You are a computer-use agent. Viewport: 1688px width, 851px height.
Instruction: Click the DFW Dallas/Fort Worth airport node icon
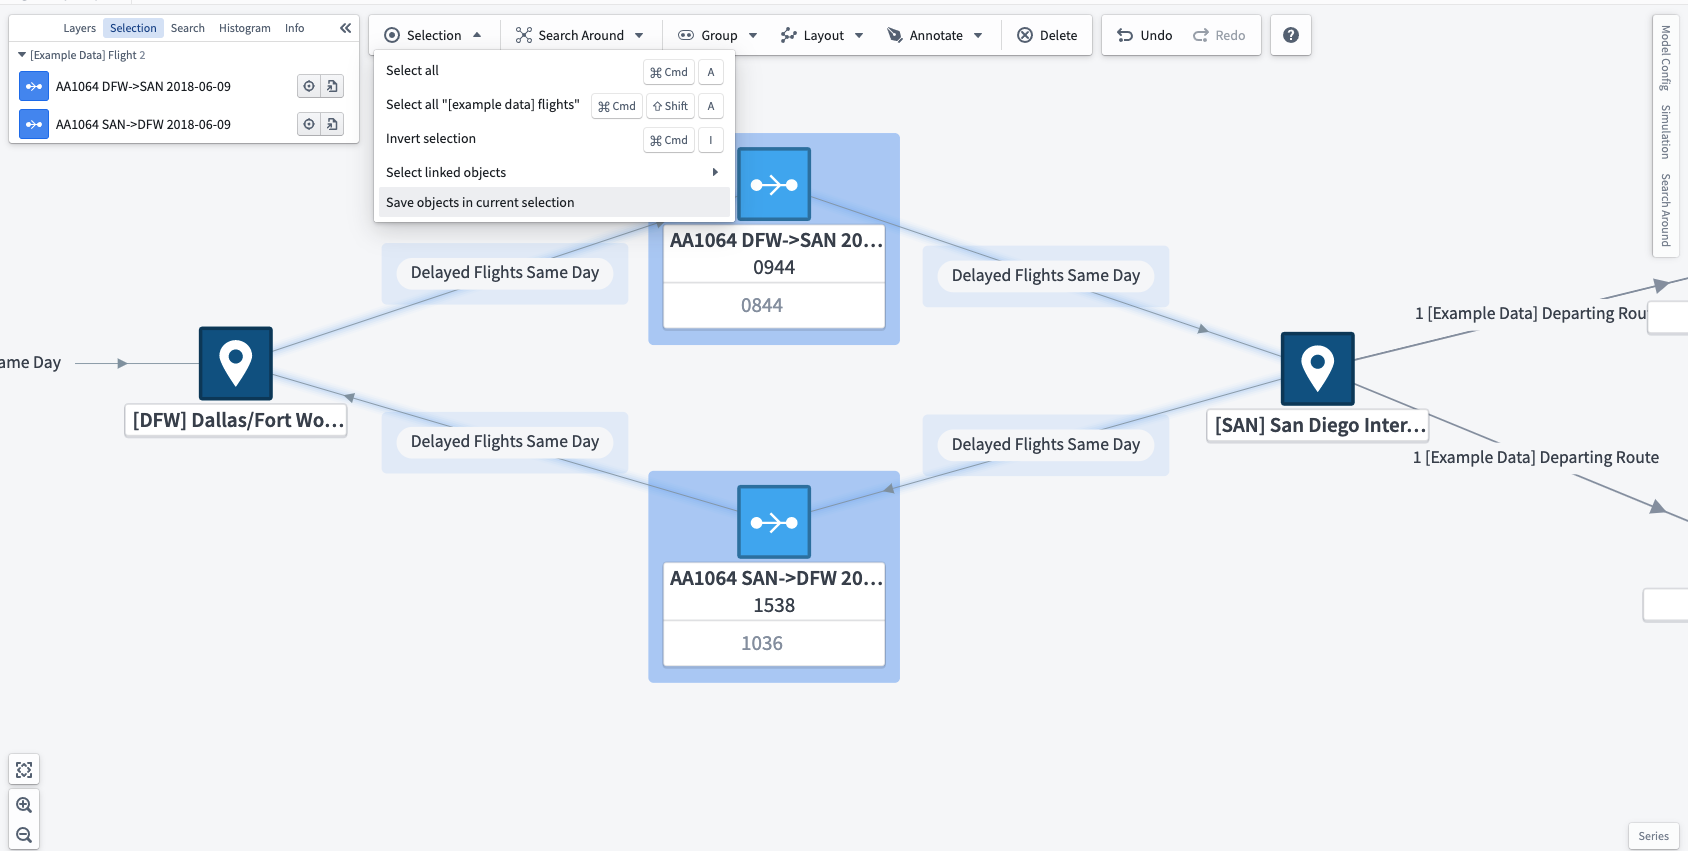tap(236, 363)
